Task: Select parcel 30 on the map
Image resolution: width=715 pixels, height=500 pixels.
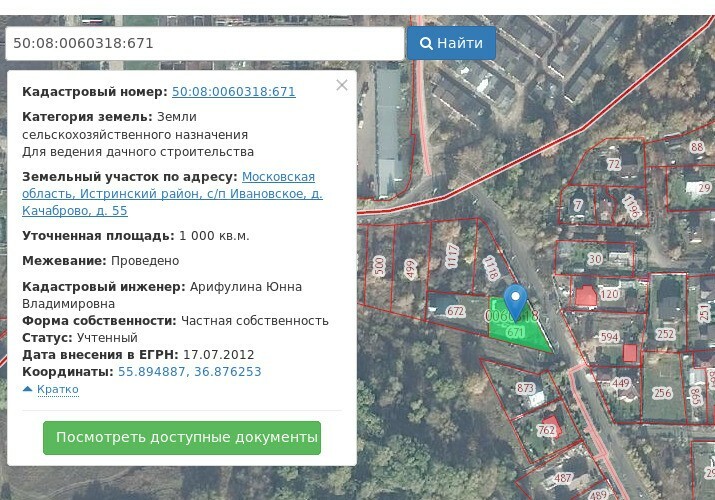Action: (595, 259)
